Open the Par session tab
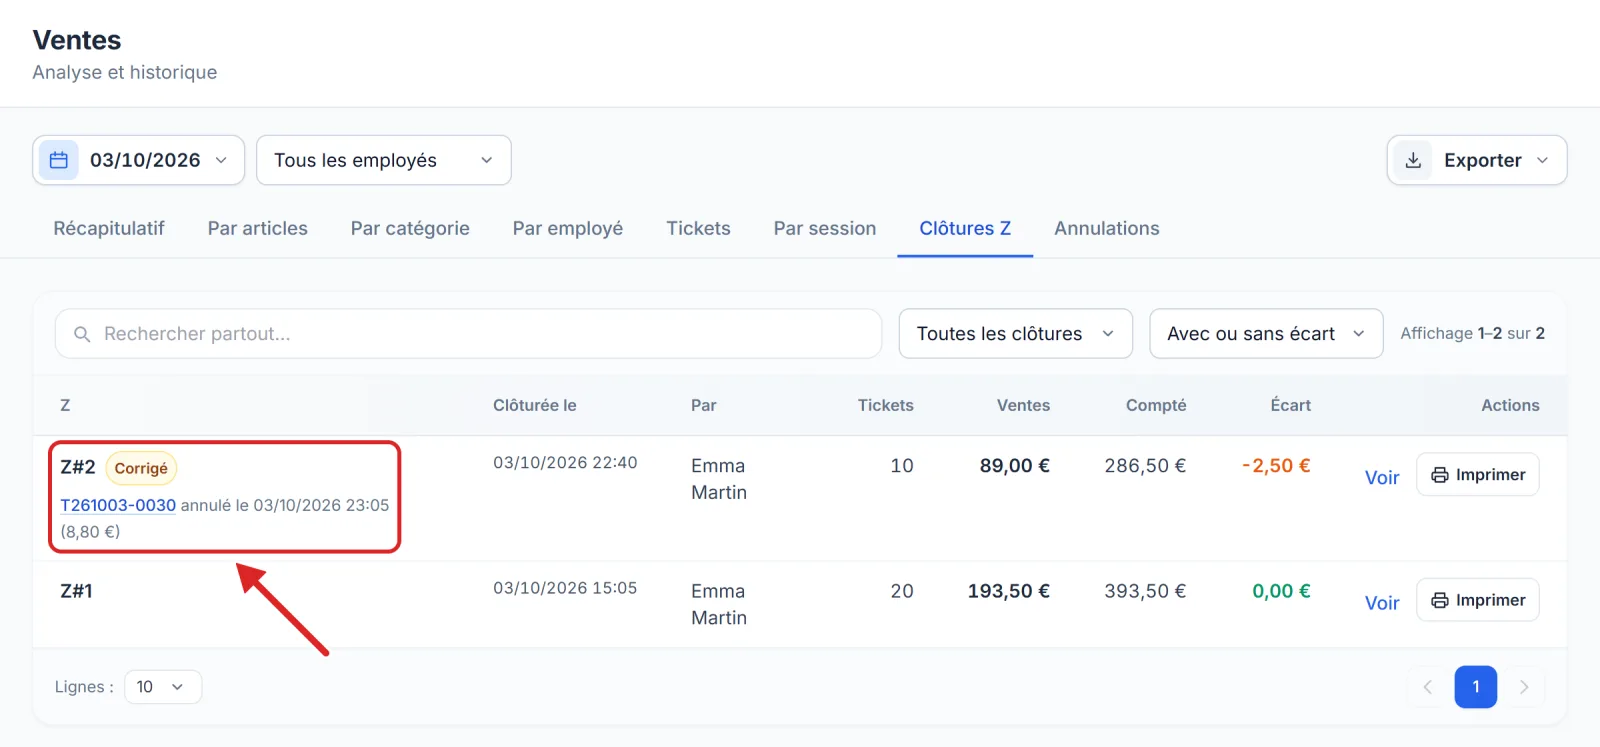1600x747 pixels. [825, 228]
